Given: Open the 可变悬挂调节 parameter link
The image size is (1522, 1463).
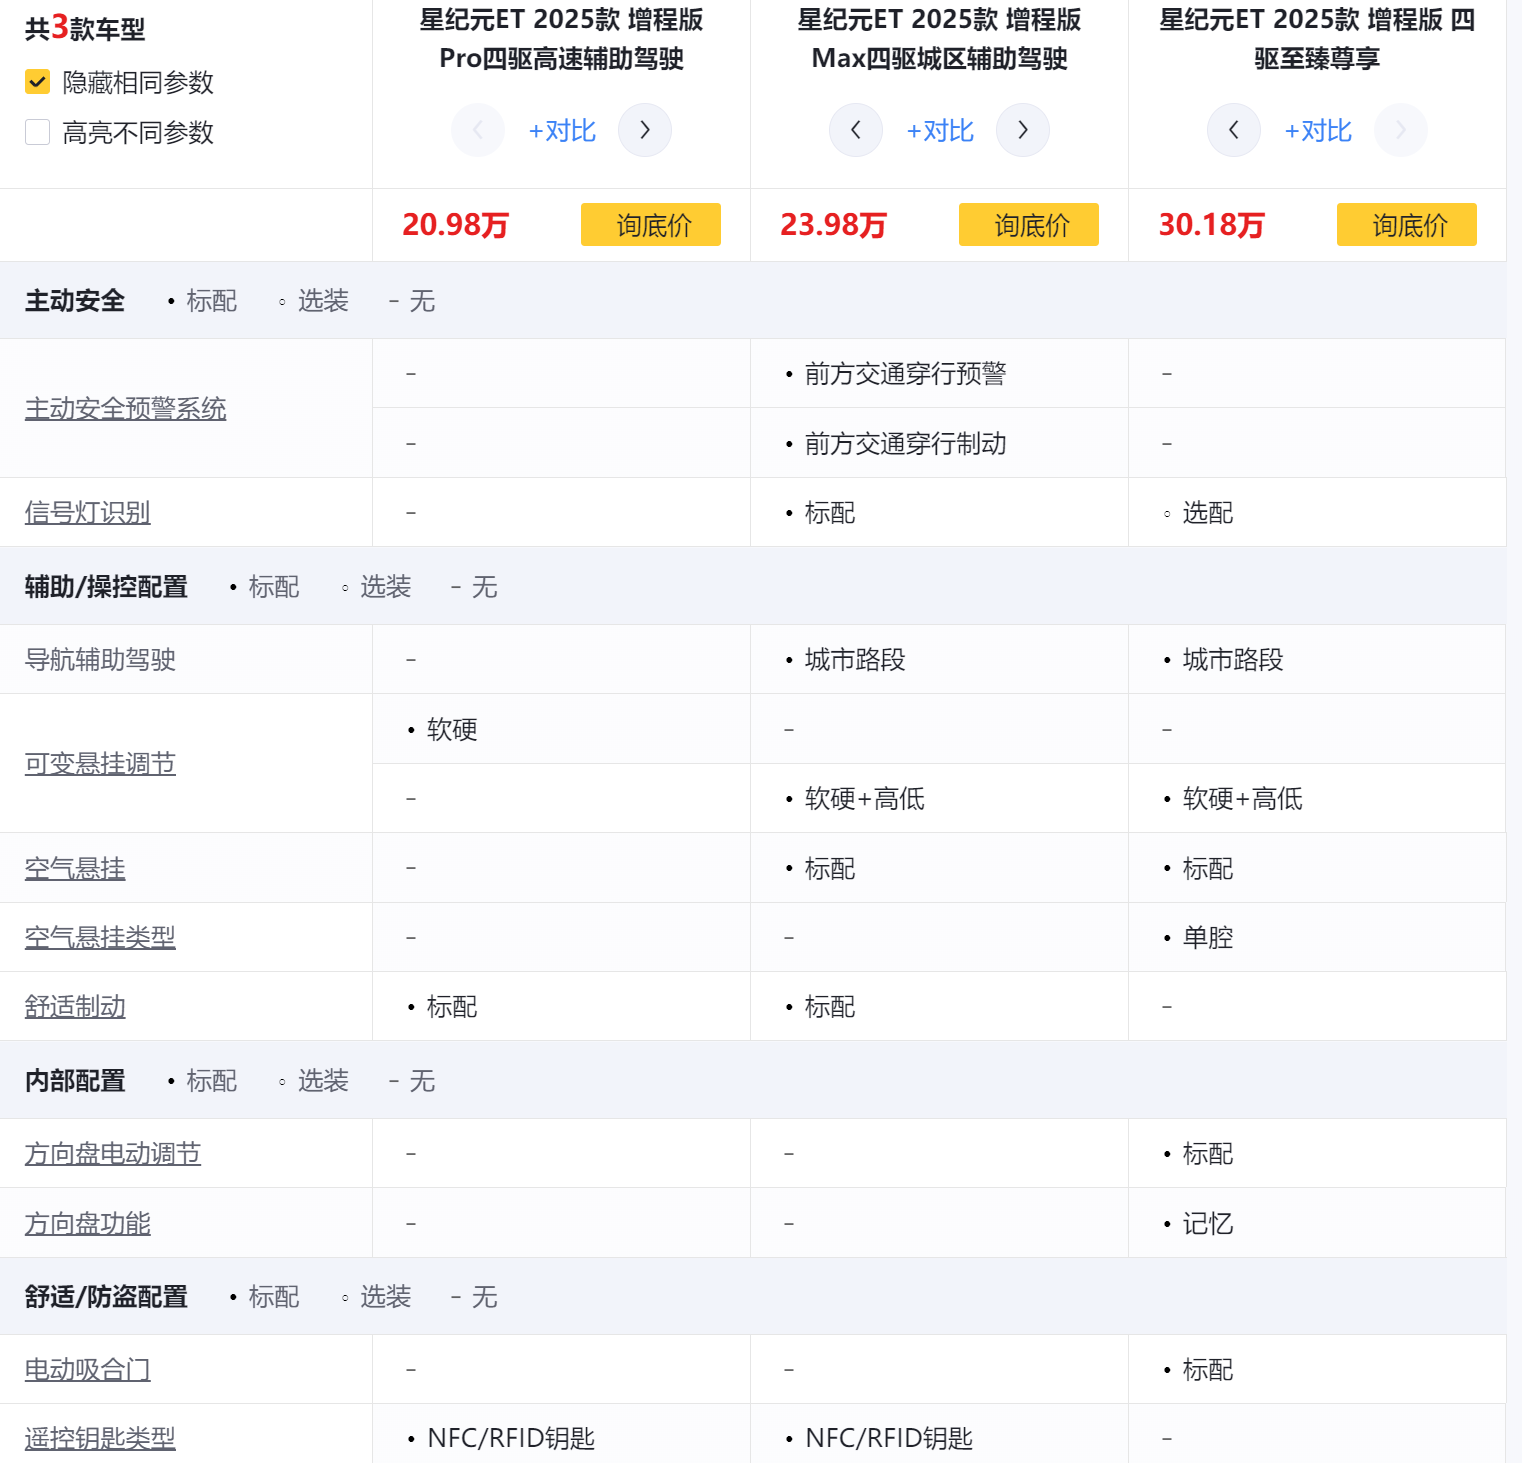Looking at the screenshot, I should click(x=100, y=763).
